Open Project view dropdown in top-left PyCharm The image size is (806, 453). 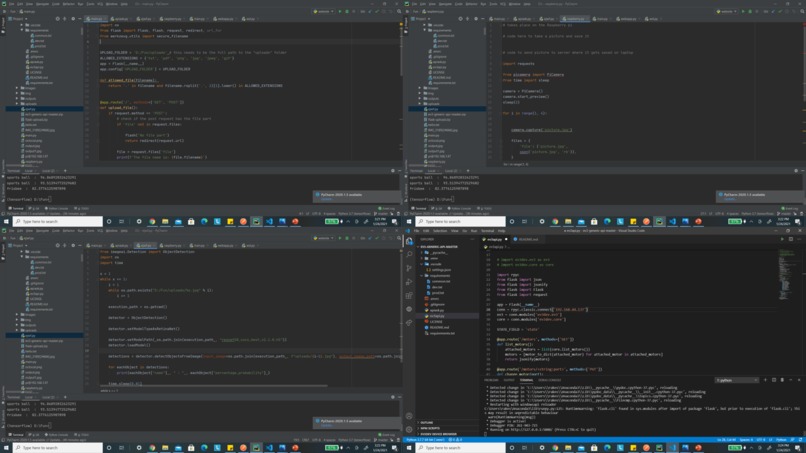point(17,19)
